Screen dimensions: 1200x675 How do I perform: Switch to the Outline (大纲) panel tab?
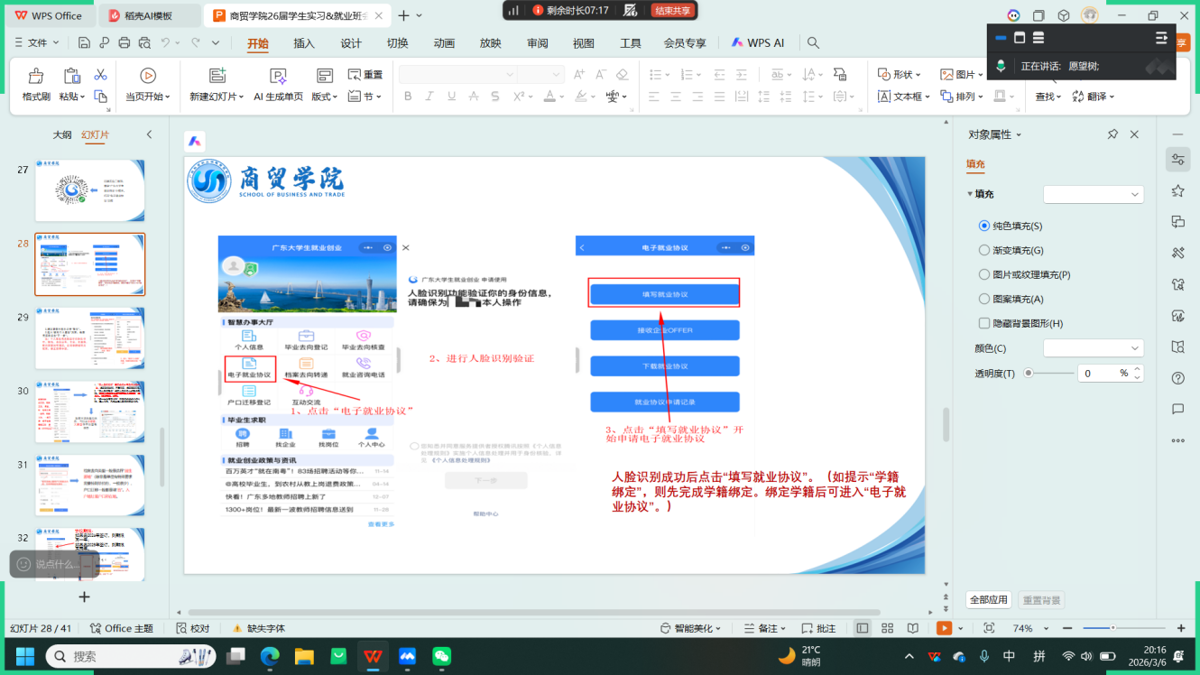[x=62, y=134]
